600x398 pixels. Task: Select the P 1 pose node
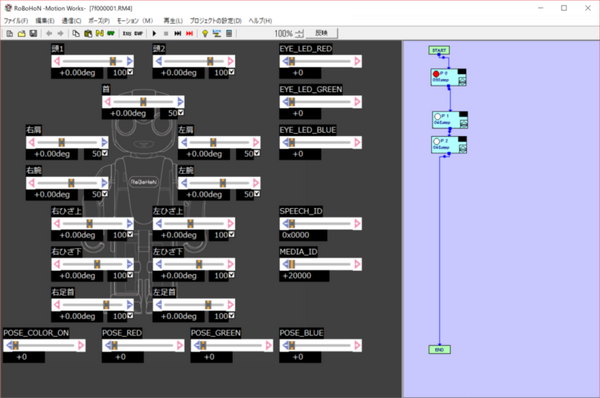450,120
